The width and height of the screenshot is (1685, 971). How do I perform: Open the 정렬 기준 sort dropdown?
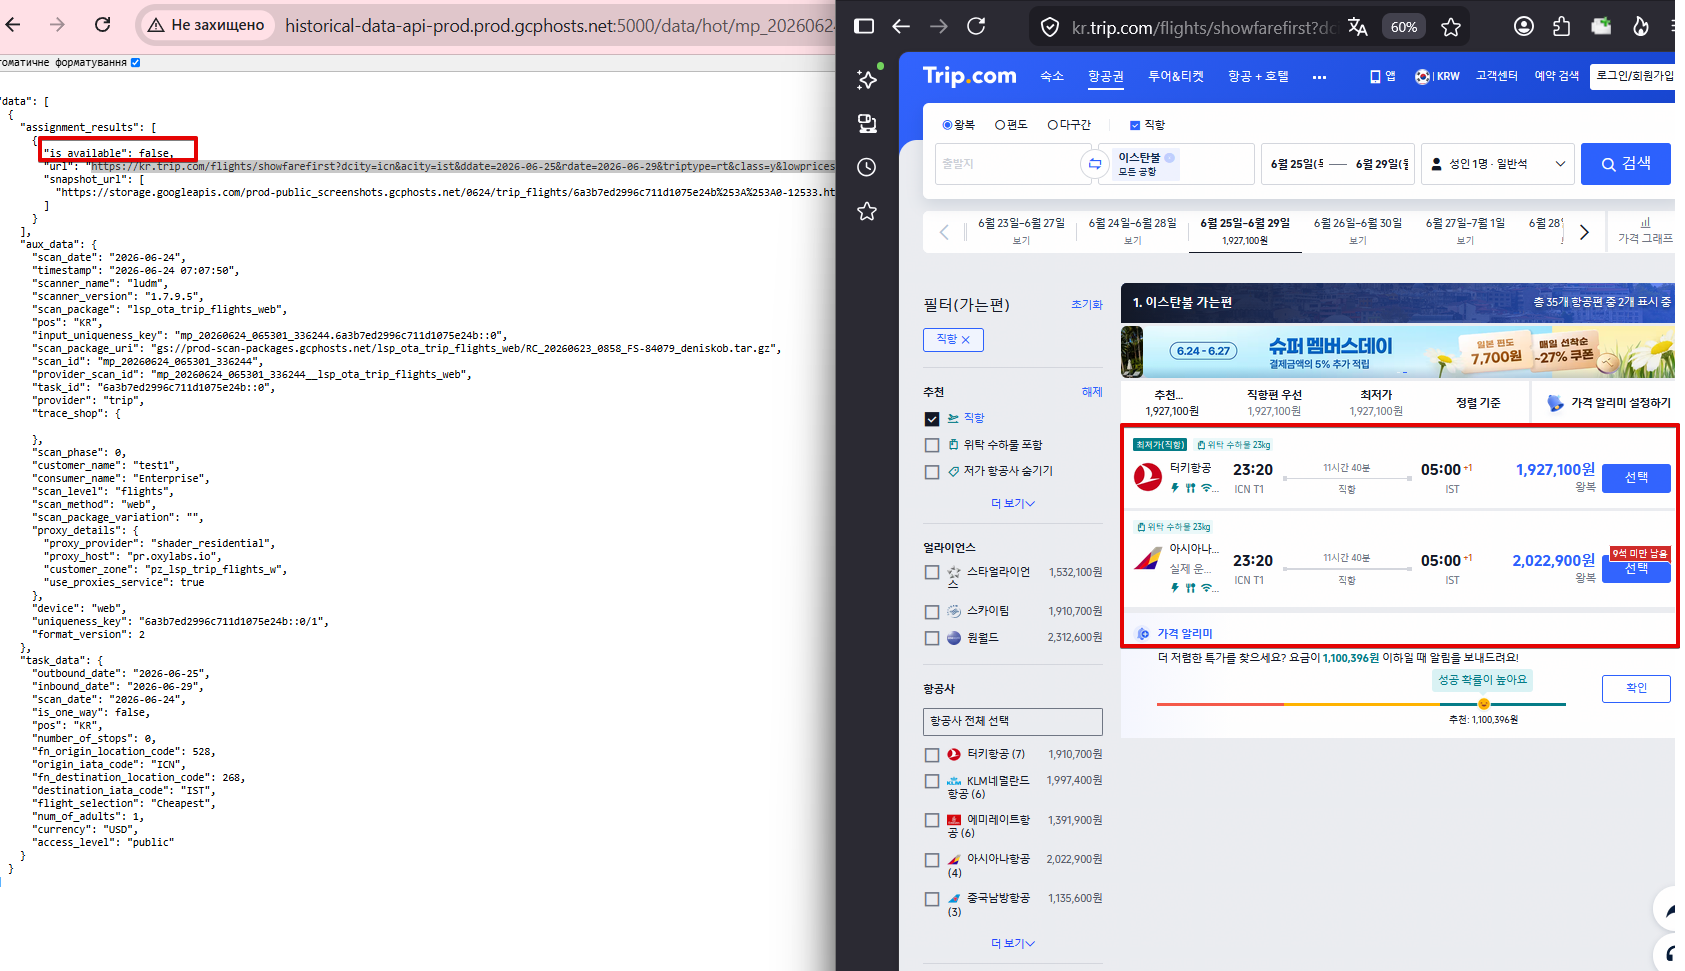[1478, 403]
